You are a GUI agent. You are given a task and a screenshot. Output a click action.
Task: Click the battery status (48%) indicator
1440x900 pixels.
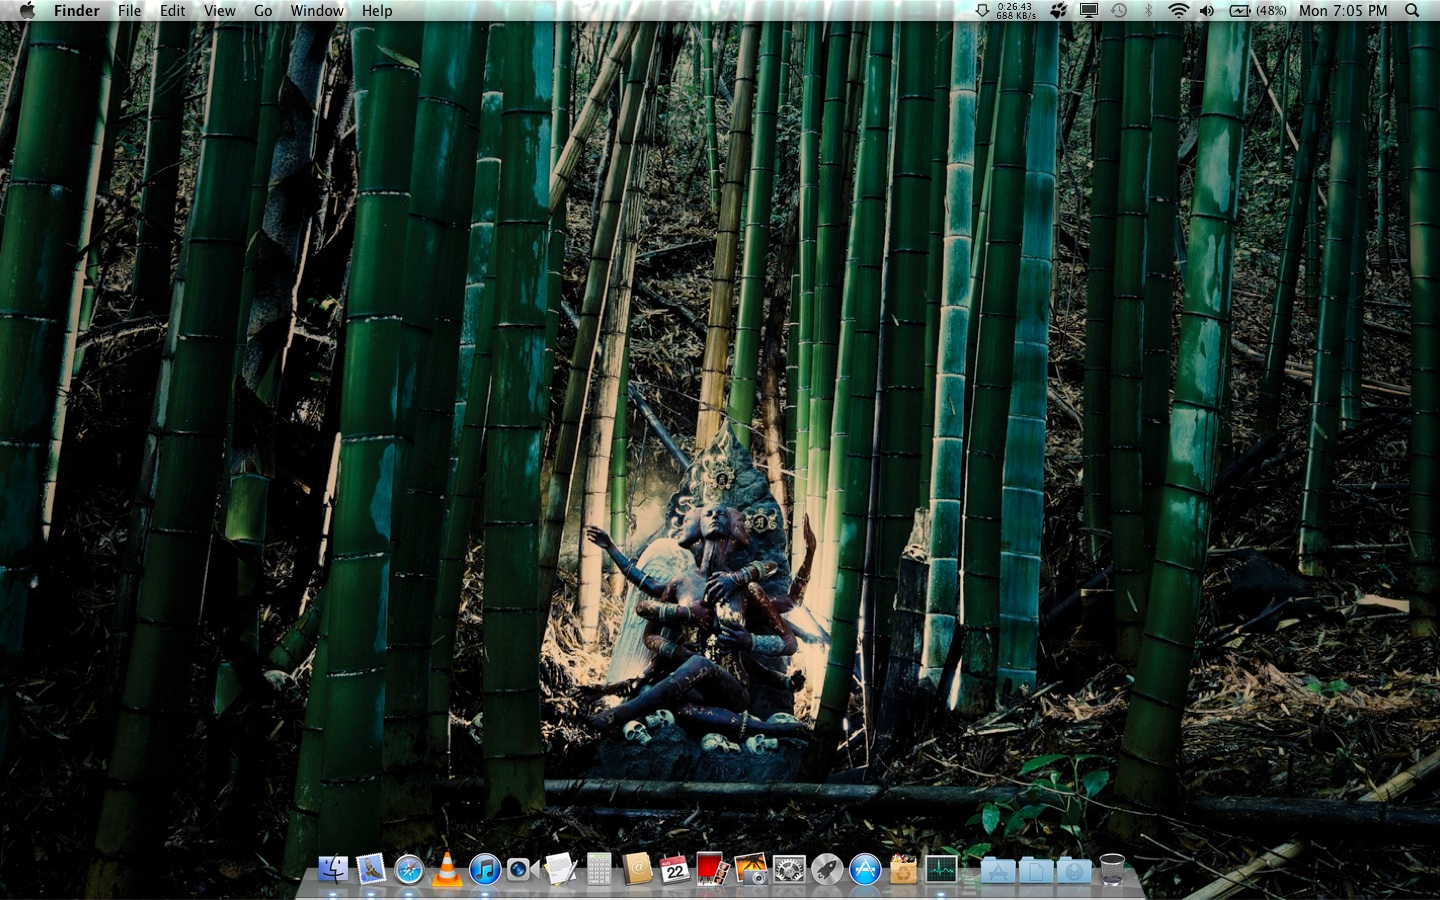pyautogui.click(x=1257, y=11)
